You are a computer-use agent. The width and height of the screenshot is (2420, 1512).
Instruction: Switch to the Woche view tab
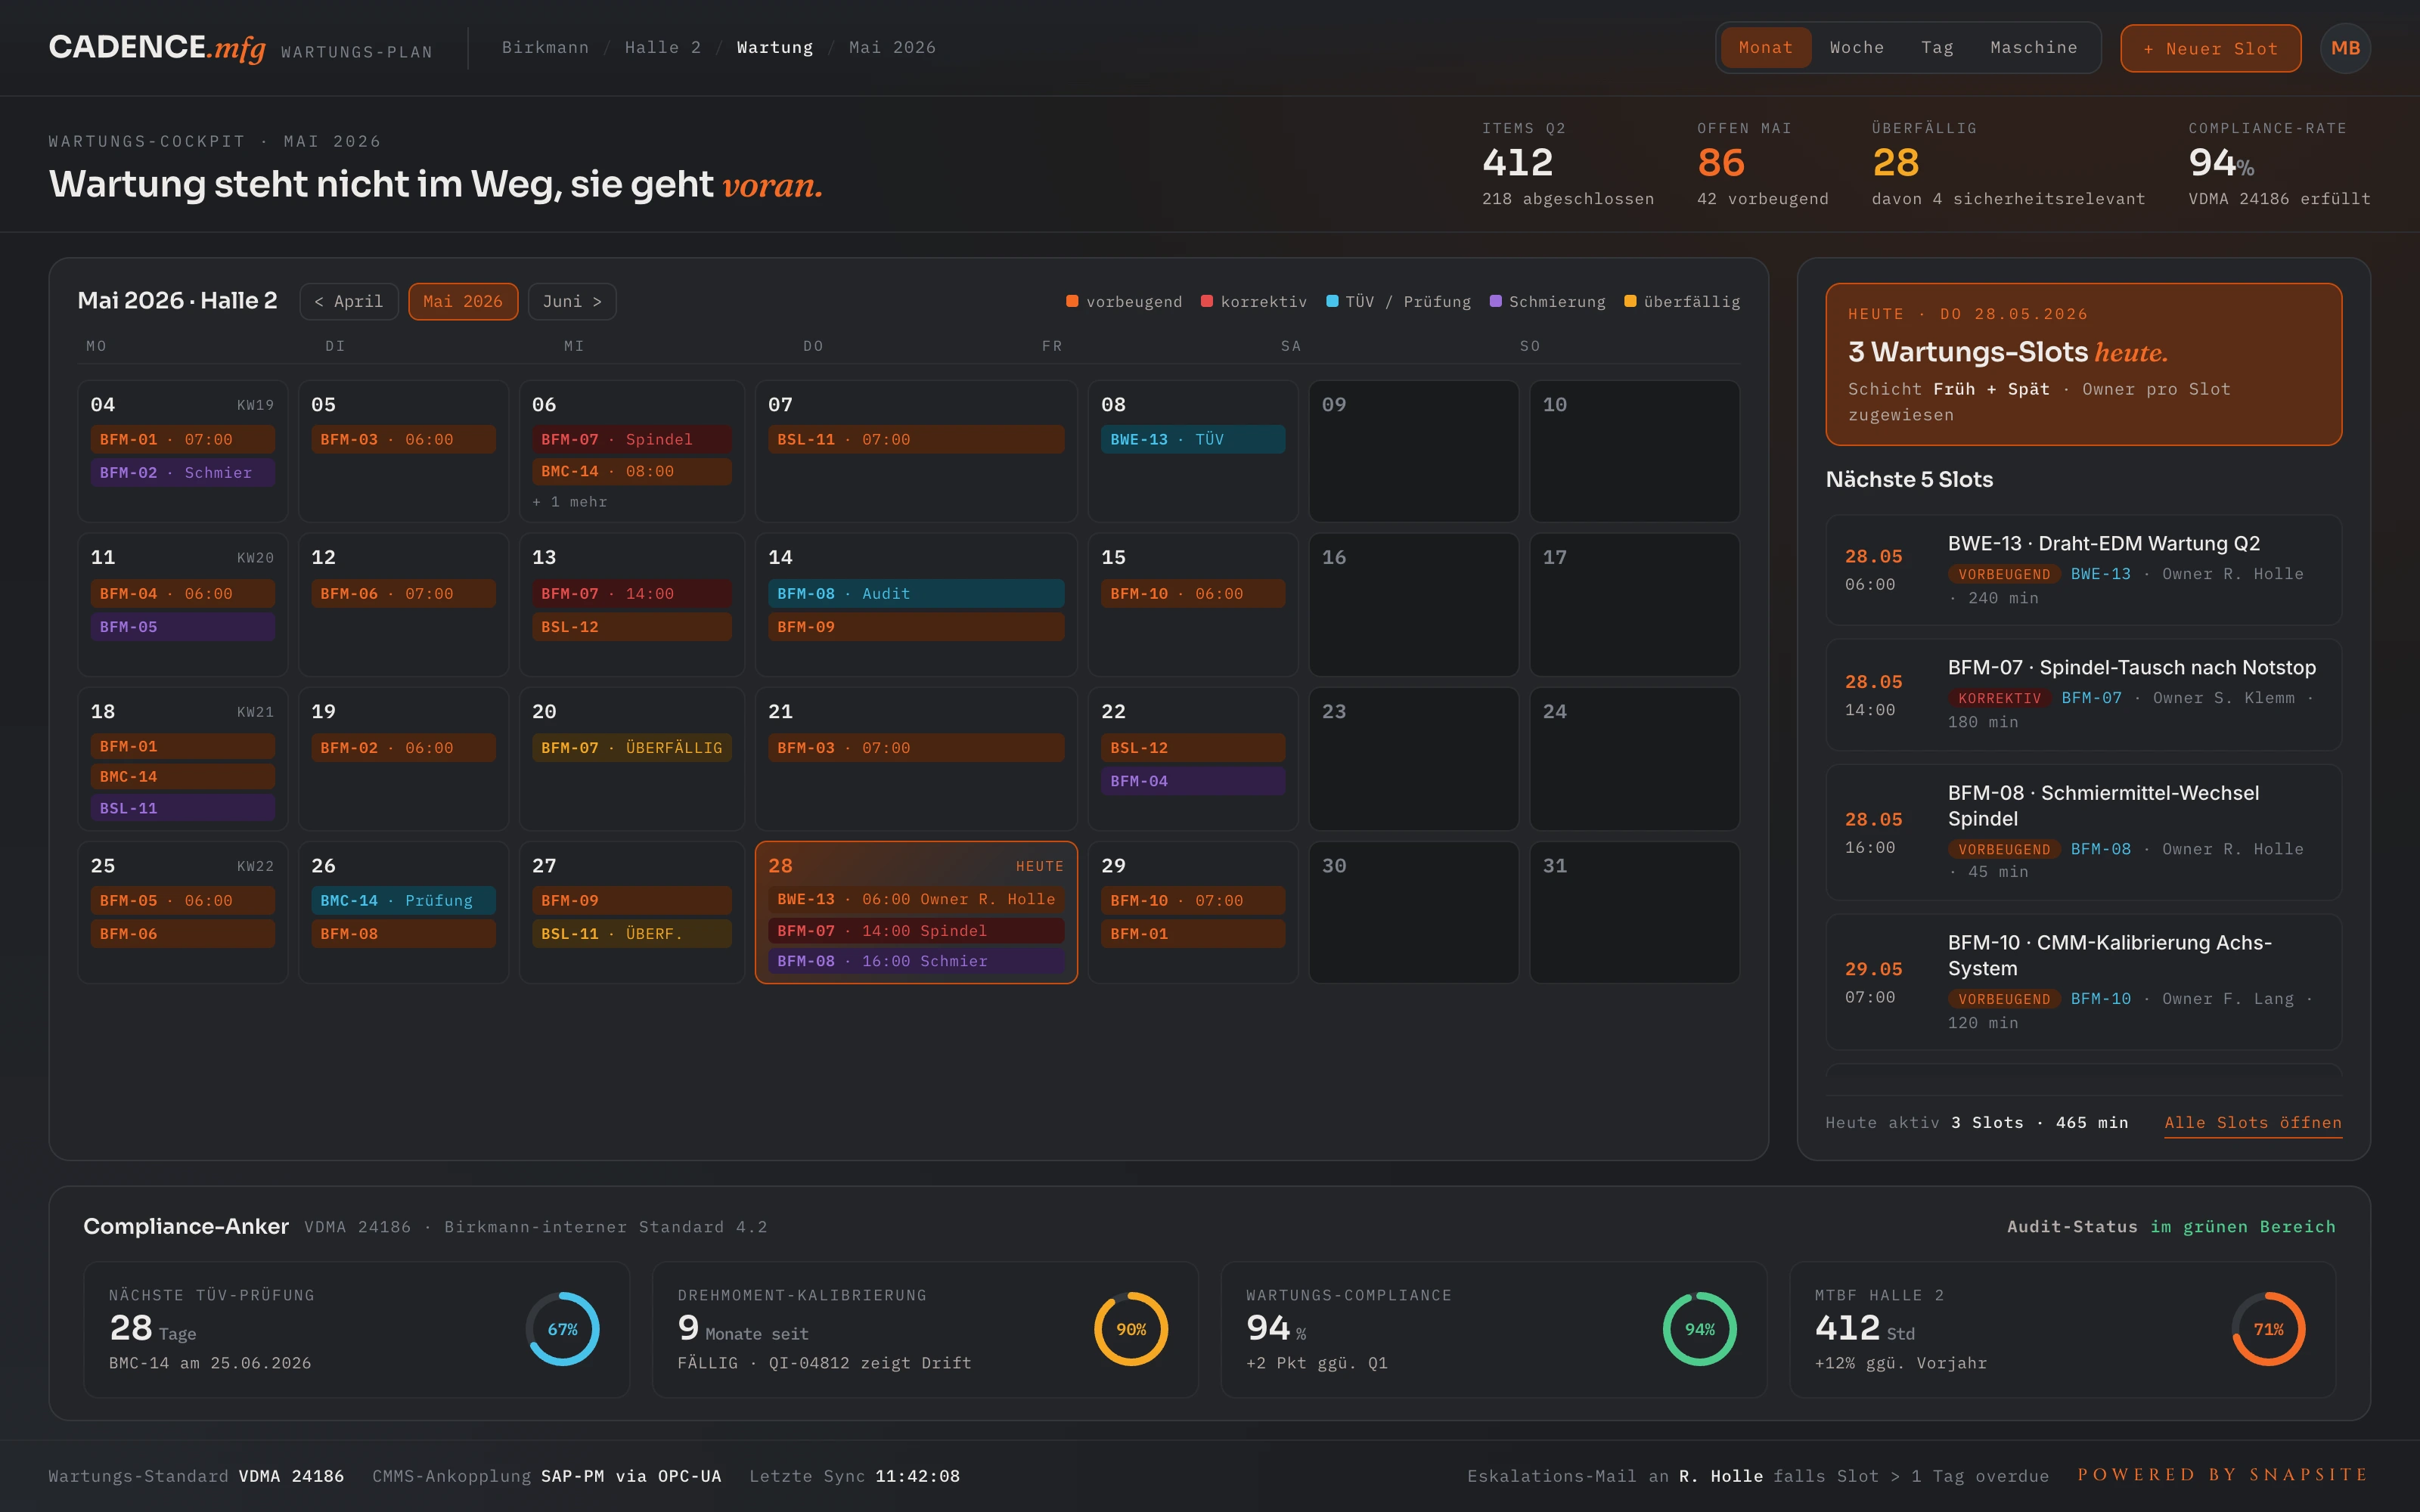point(1857,47)
